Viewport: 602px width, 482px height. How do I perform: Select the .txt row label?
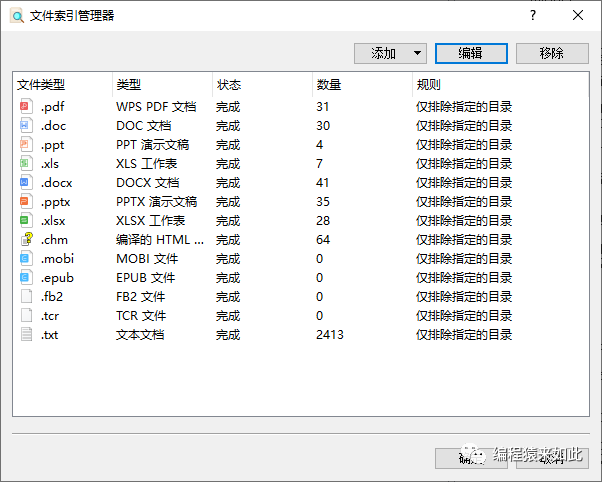coord(50,335)
